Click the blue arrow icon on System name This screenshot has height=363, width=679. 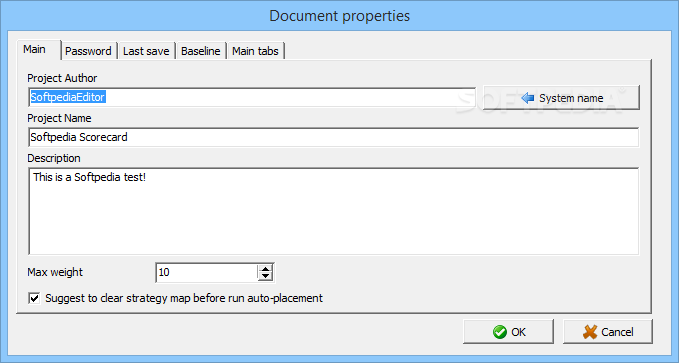527,98
